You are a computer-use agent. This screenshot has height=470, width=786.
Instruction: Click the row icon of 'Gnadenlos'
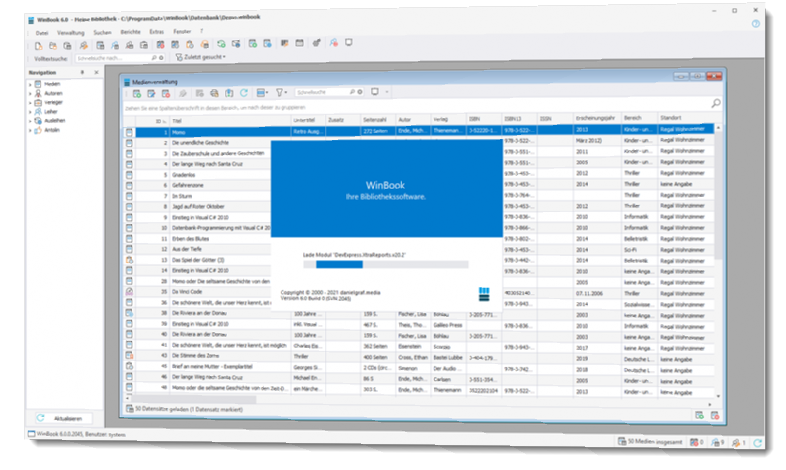(129, 175)
